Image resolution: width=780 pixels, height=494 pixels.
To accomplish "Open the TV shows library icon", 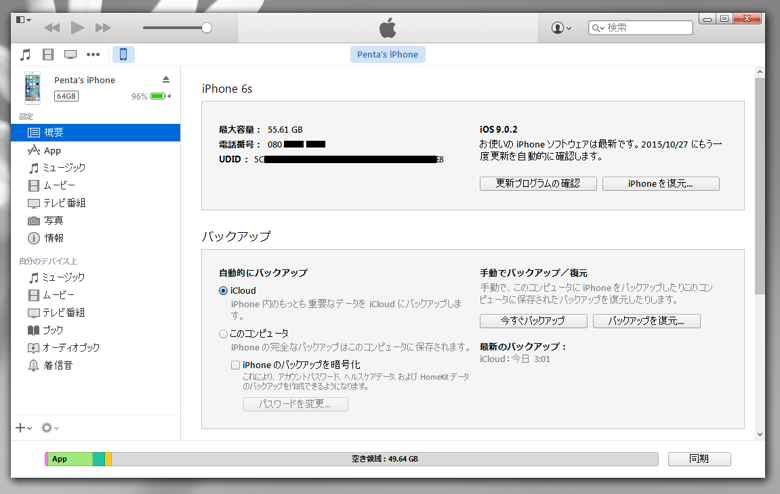I will (70, 55).
